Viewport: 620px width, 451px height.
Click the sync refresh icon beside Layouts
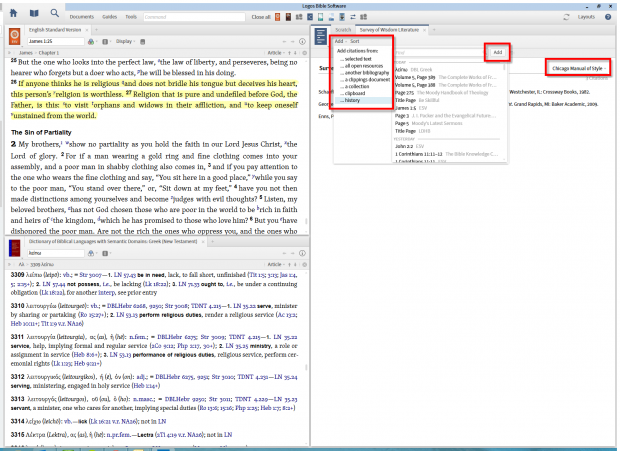tap(568, 17)
